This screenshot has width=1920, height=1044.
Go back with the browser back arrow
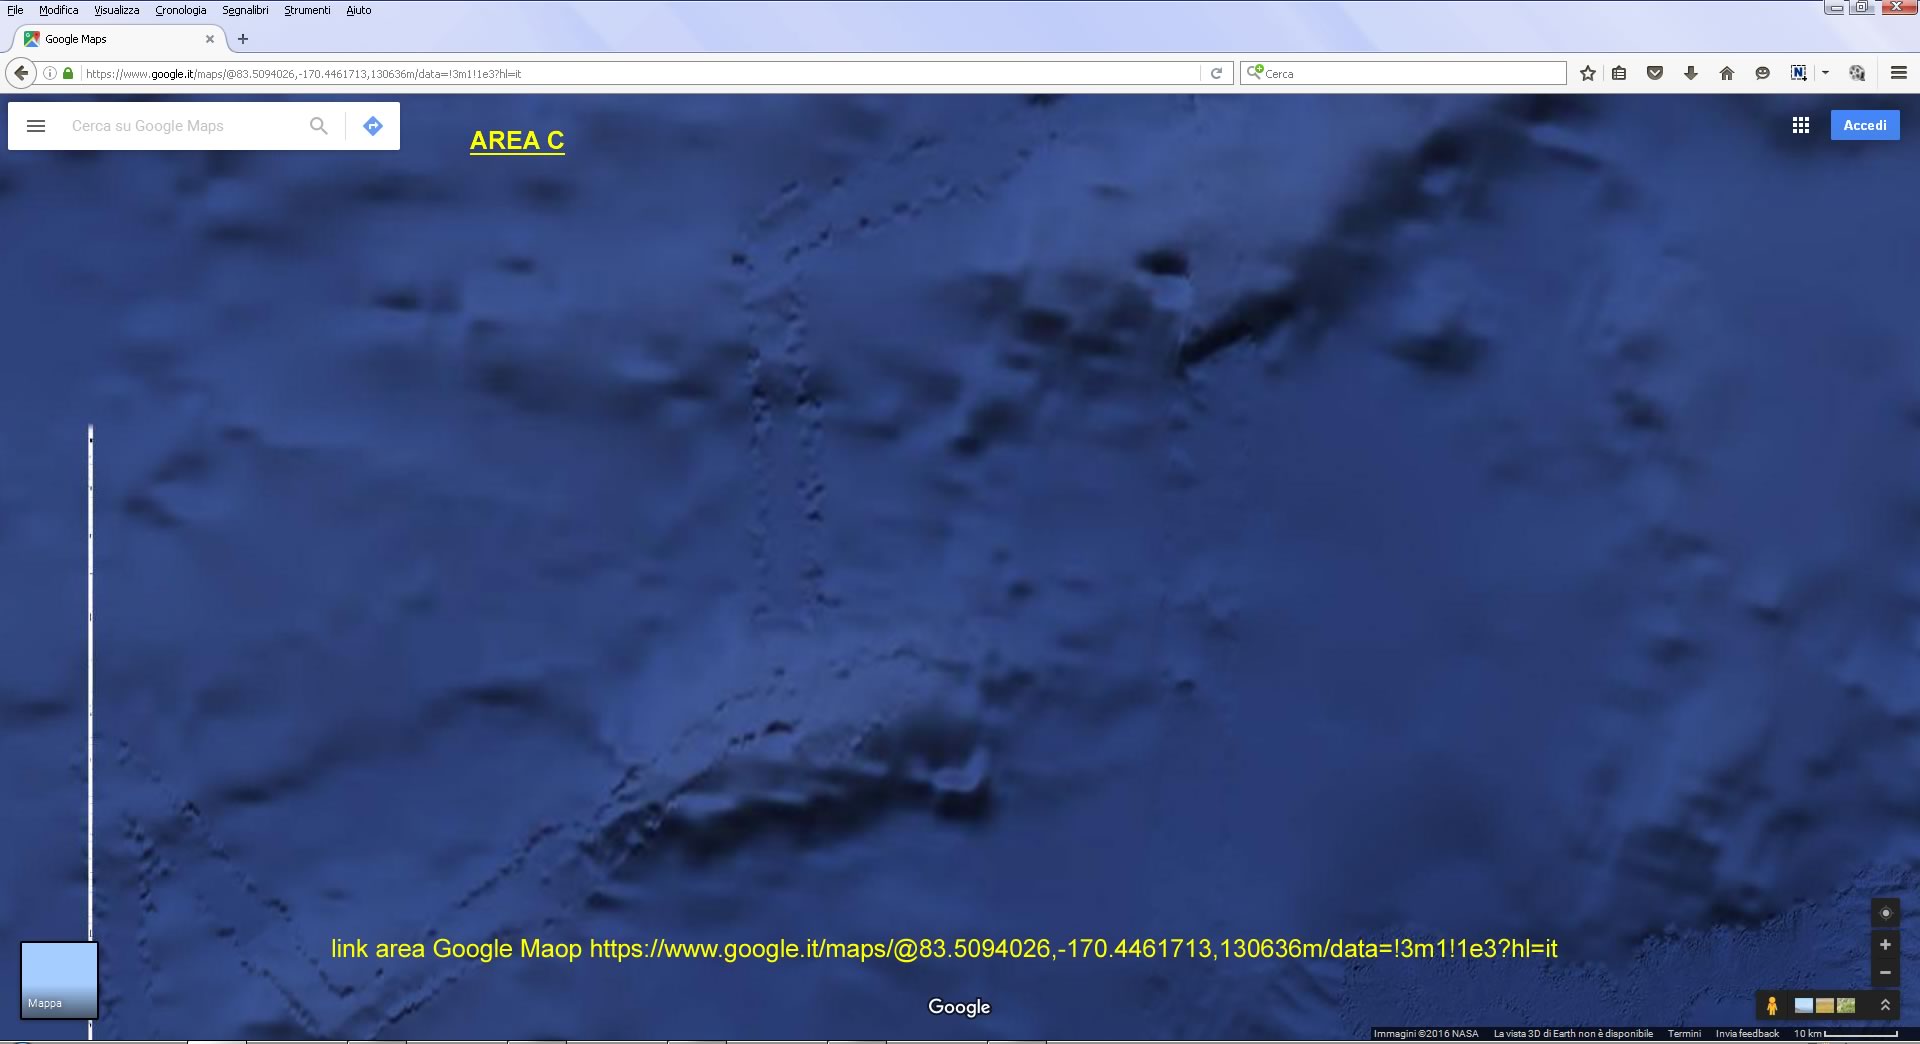tap(21, 73)
